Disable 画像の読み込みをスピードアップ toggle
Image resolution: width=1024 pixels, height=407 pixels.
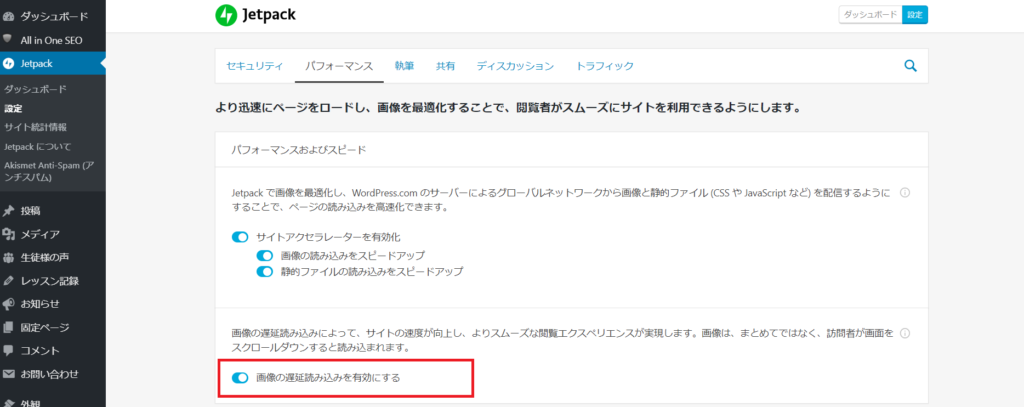click(265, 254)
